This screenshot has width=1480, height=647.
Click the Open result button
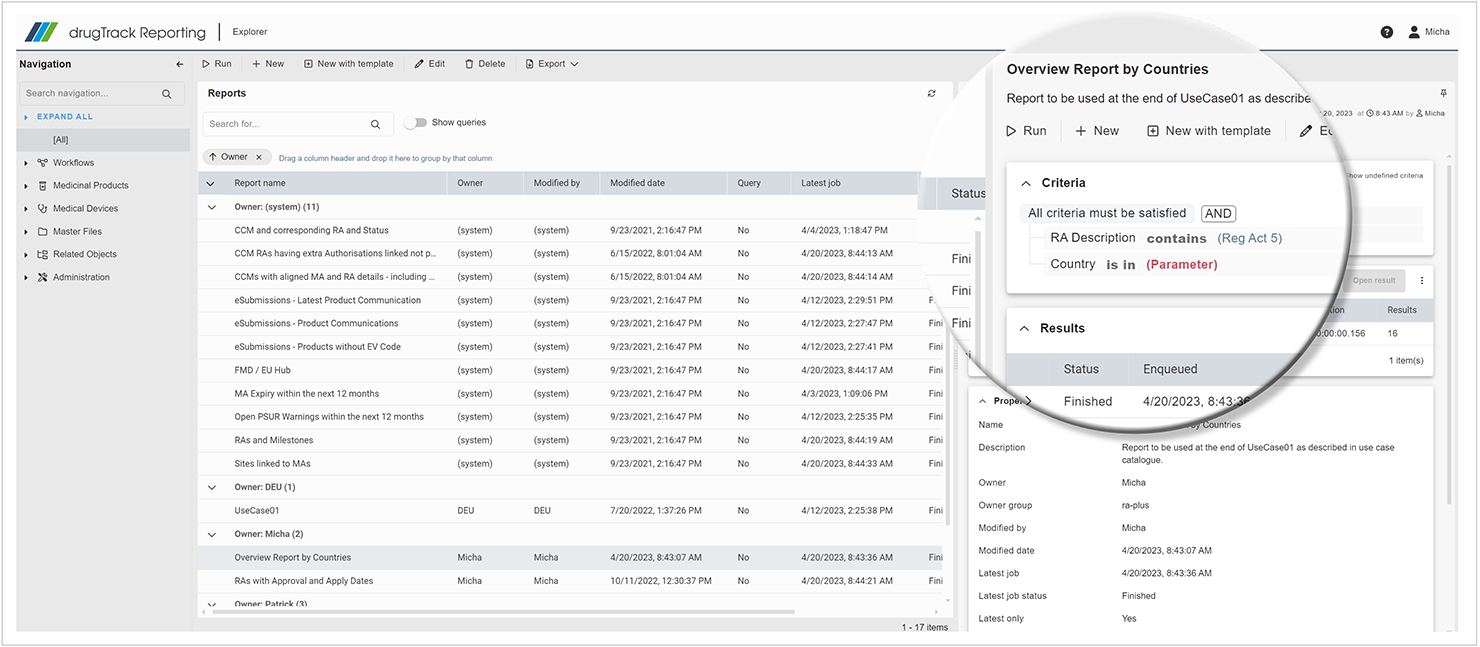[x=1375, y=281]
